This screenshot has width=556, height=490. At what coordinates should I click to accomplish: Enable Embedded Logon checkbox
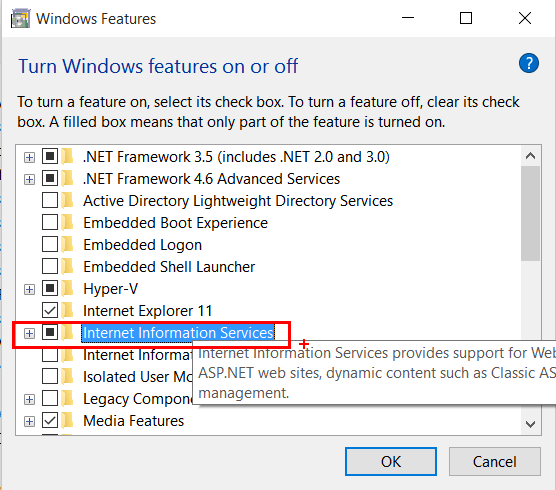coord(50,244)
